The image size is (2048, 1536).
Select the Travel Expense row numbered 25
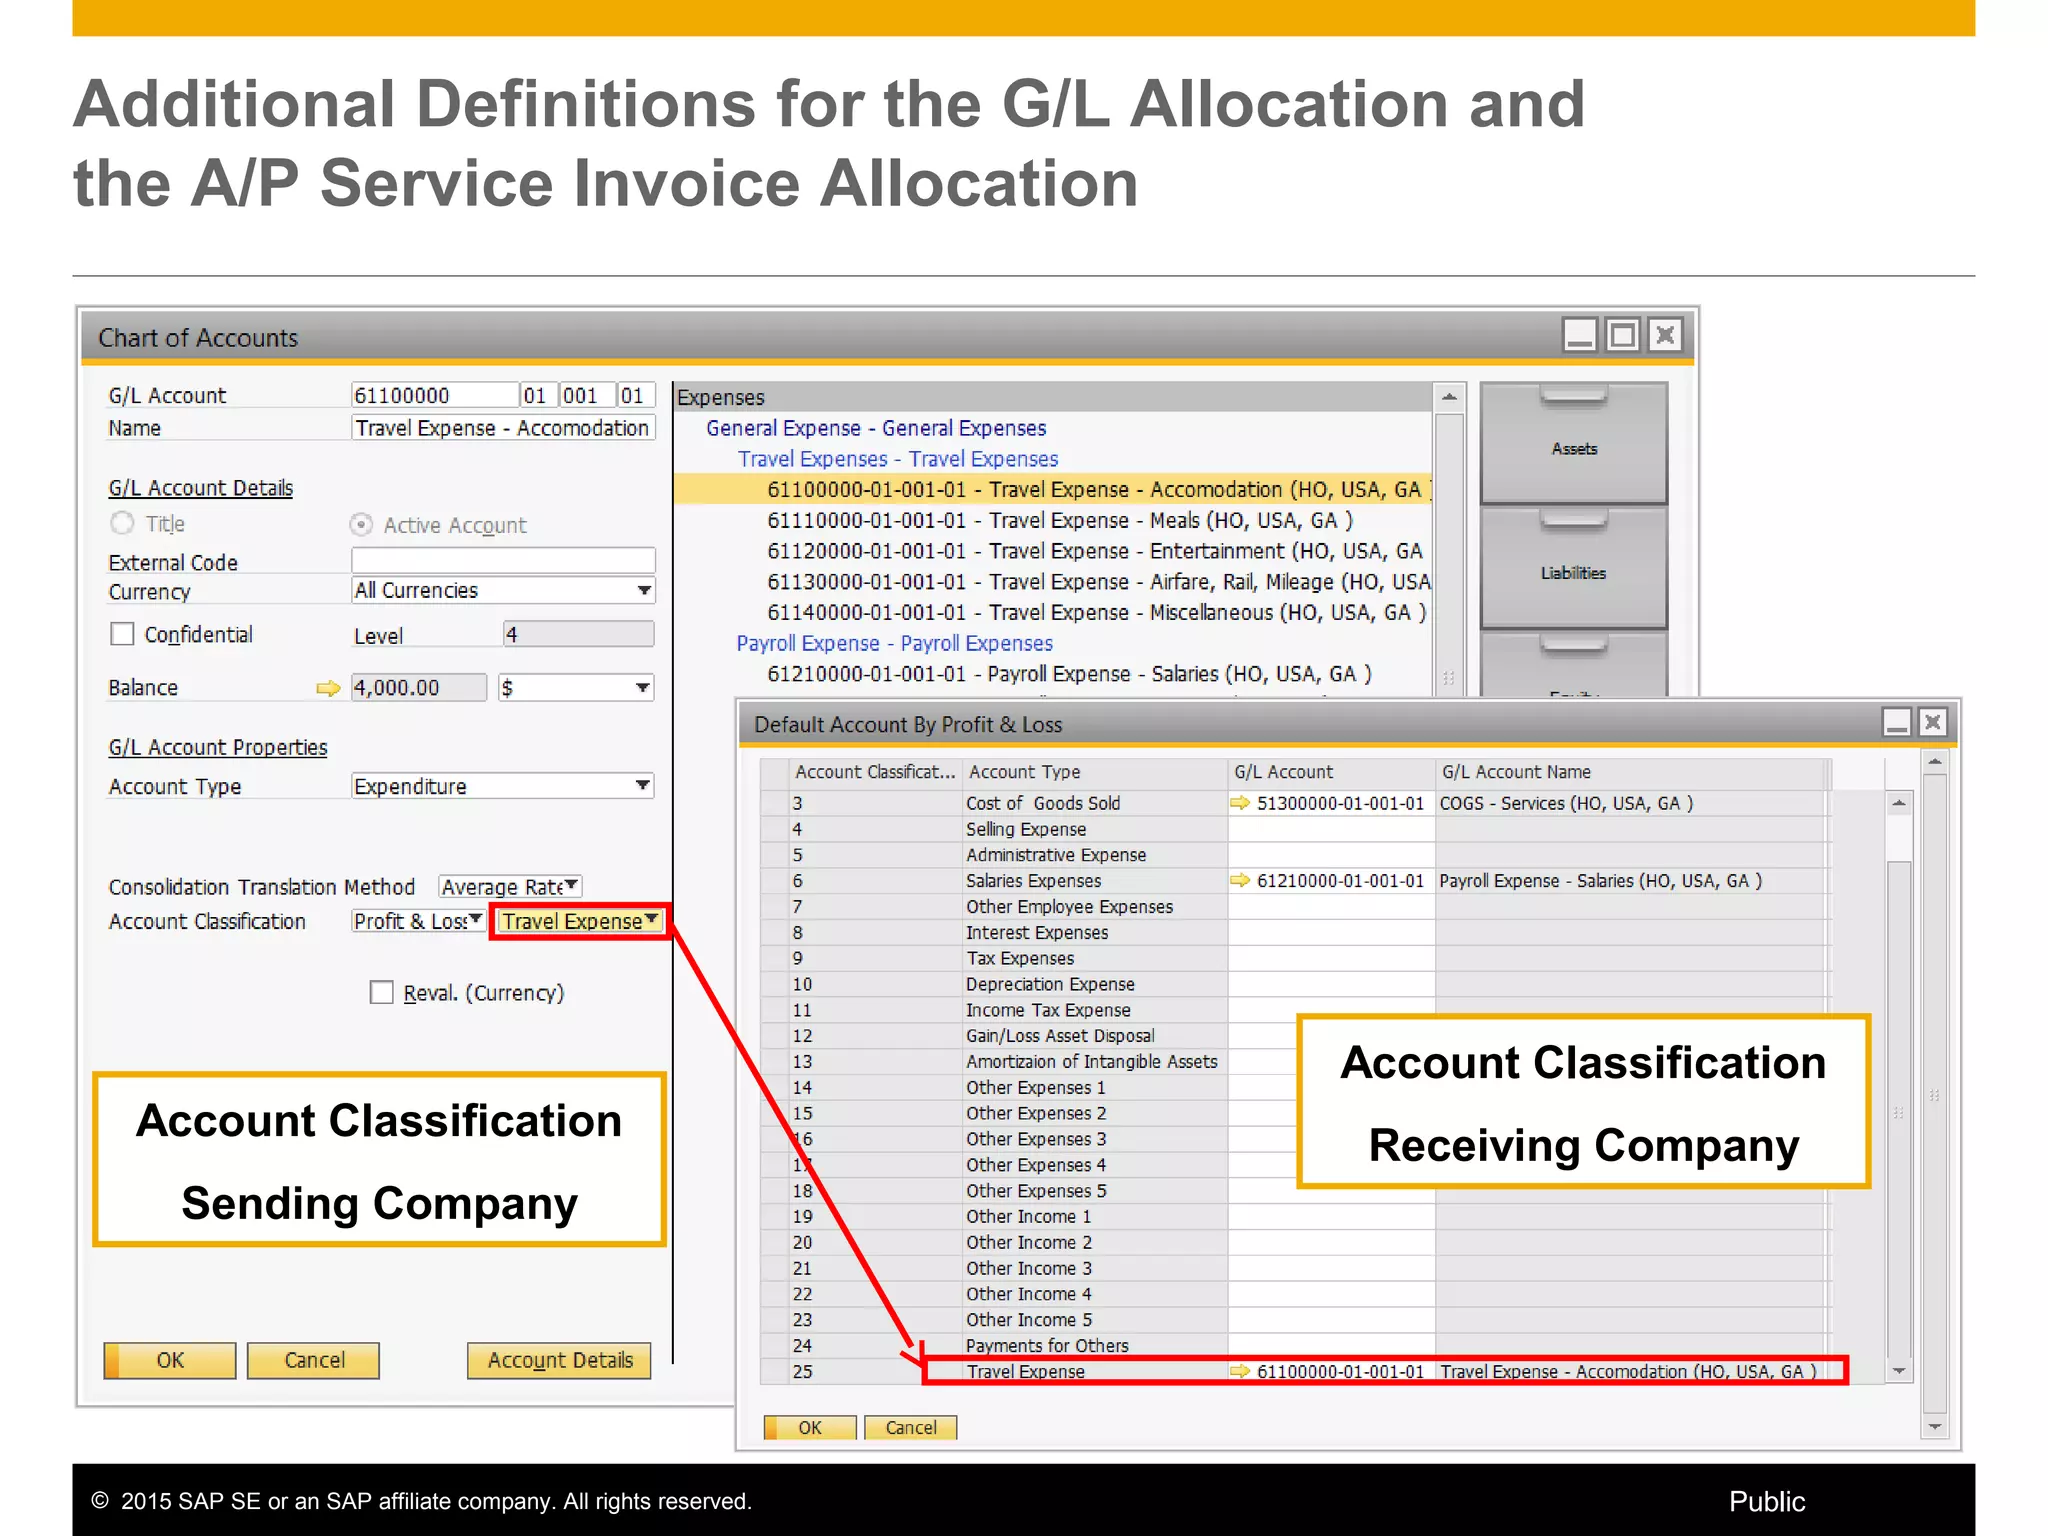click(1295, 1371)
